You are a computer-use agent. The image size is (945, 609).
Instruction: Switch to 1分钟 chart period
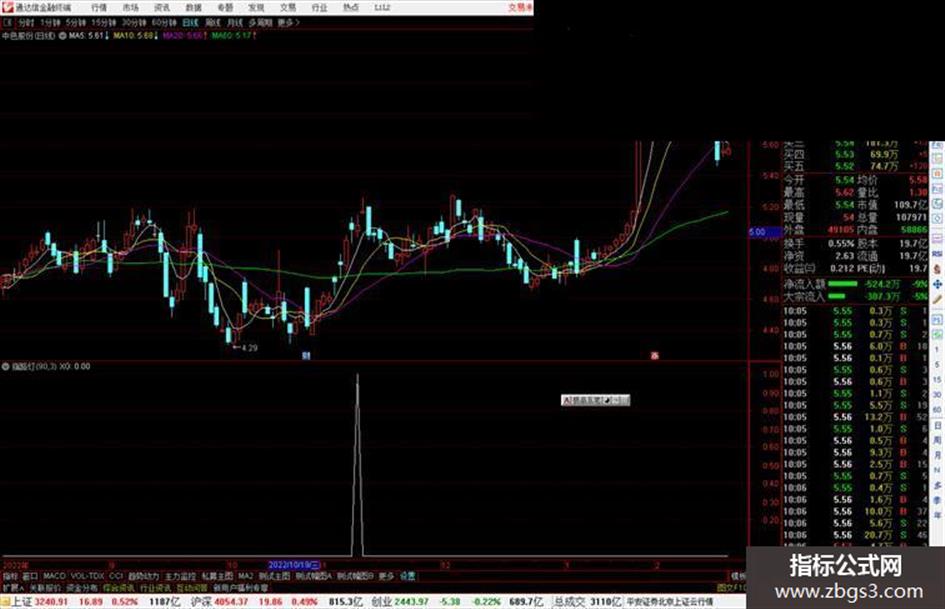(x=50, y=23)
